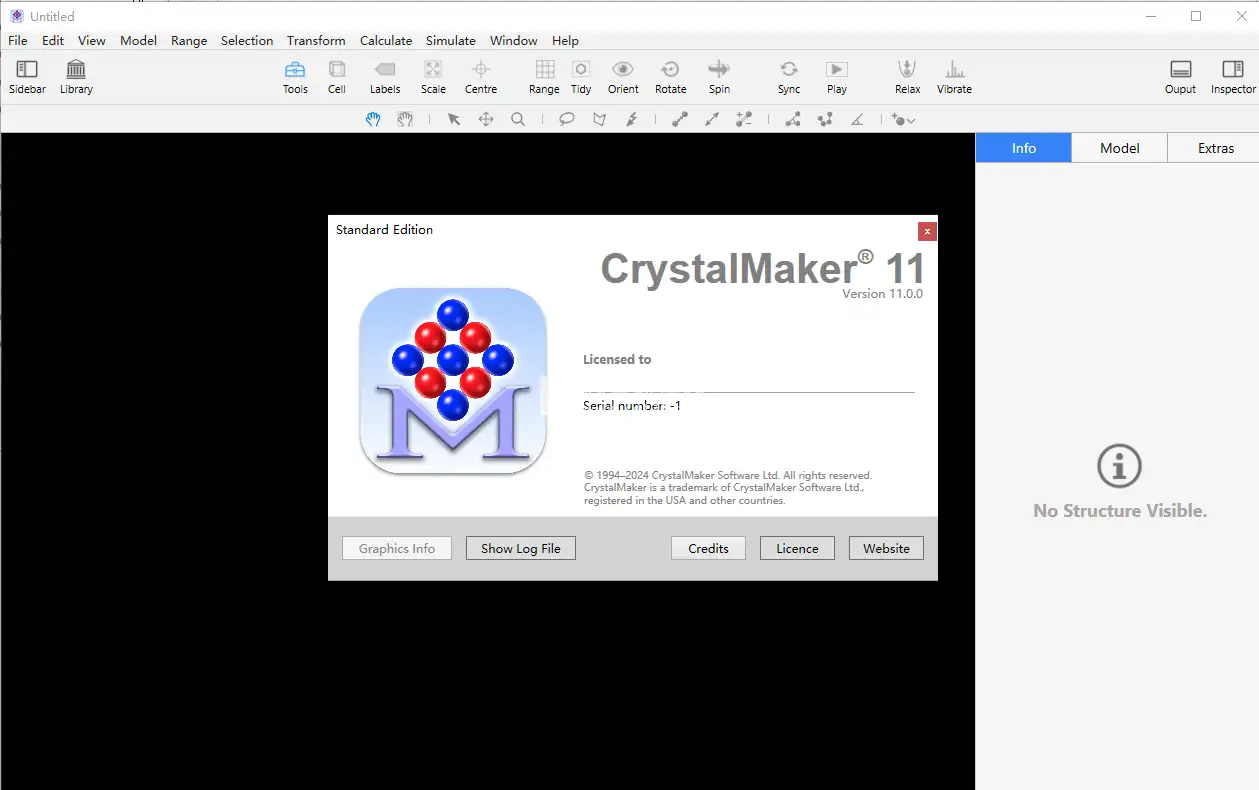Select the four-arrow move tool
1259x790 pixels.
[x=486, y=119]
